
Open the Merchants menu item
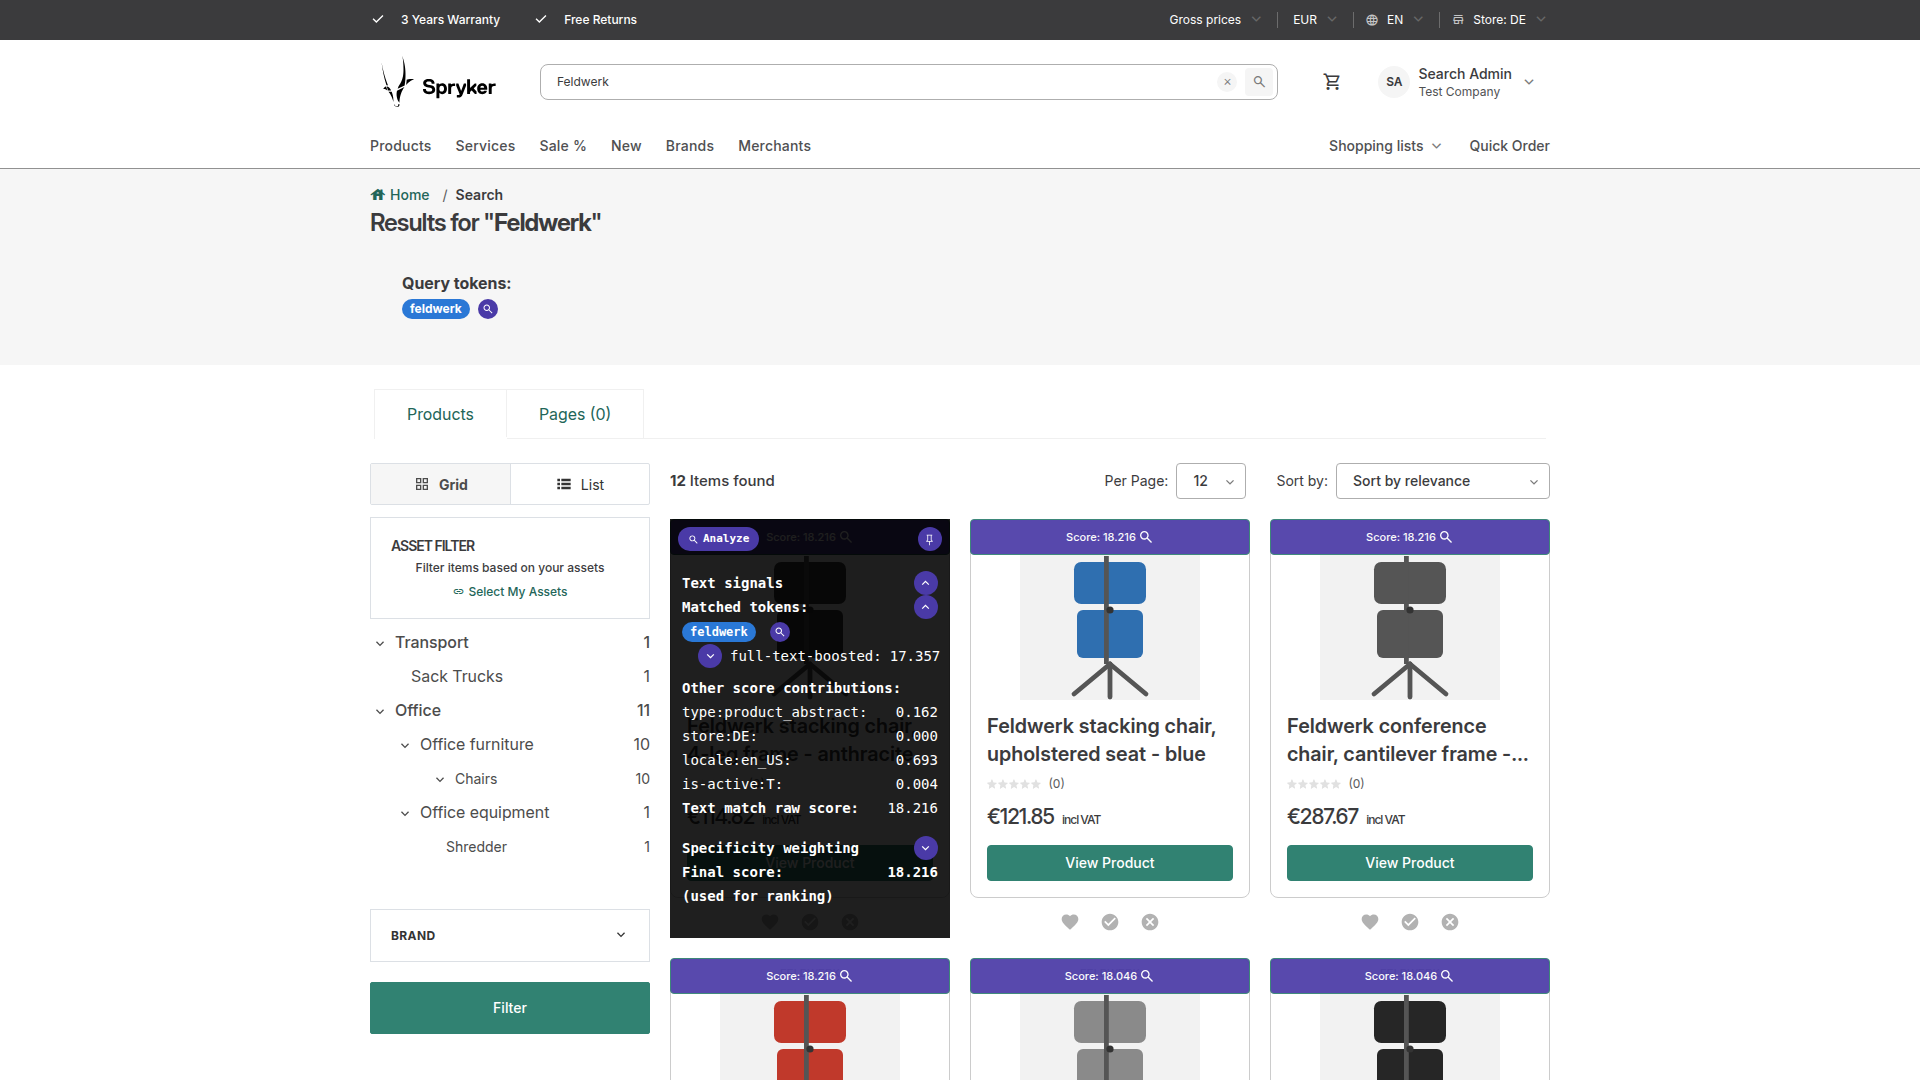[774, 146]
